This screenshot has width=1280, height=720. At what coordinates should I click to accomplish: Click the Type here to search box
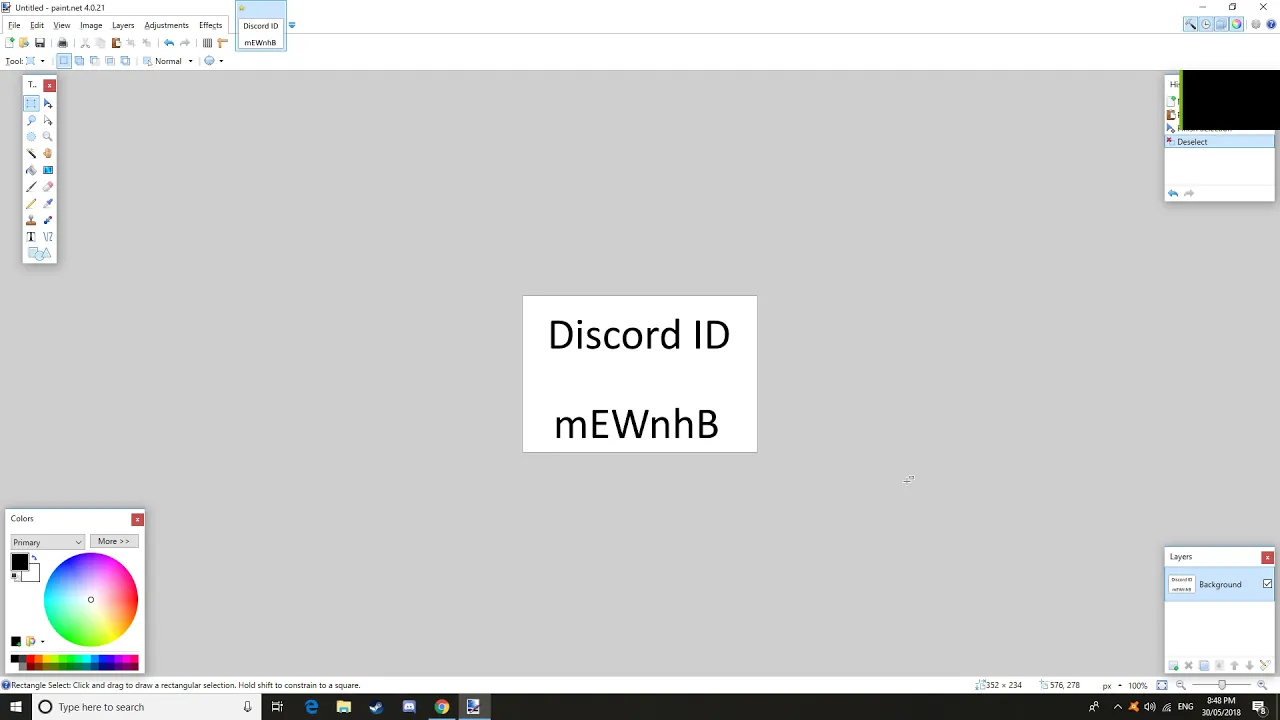[x=146, y=707]
